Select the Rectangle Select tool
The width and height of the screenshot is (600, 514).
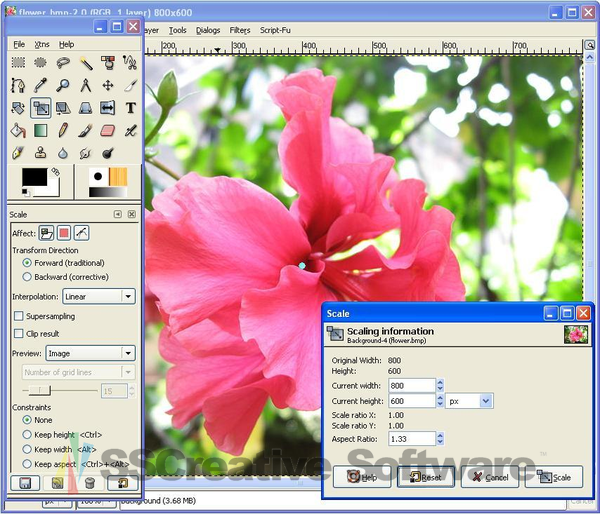pos(18,62)
